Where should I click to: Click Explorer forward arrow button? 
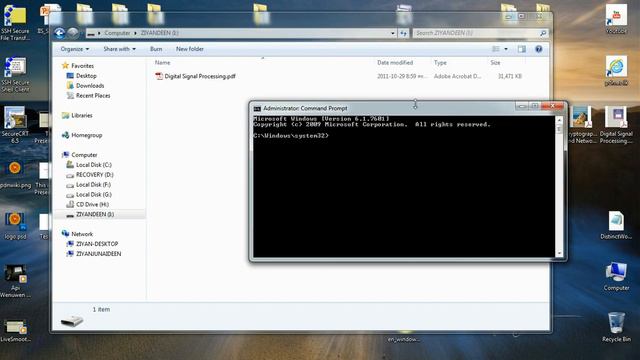[73, 33]
